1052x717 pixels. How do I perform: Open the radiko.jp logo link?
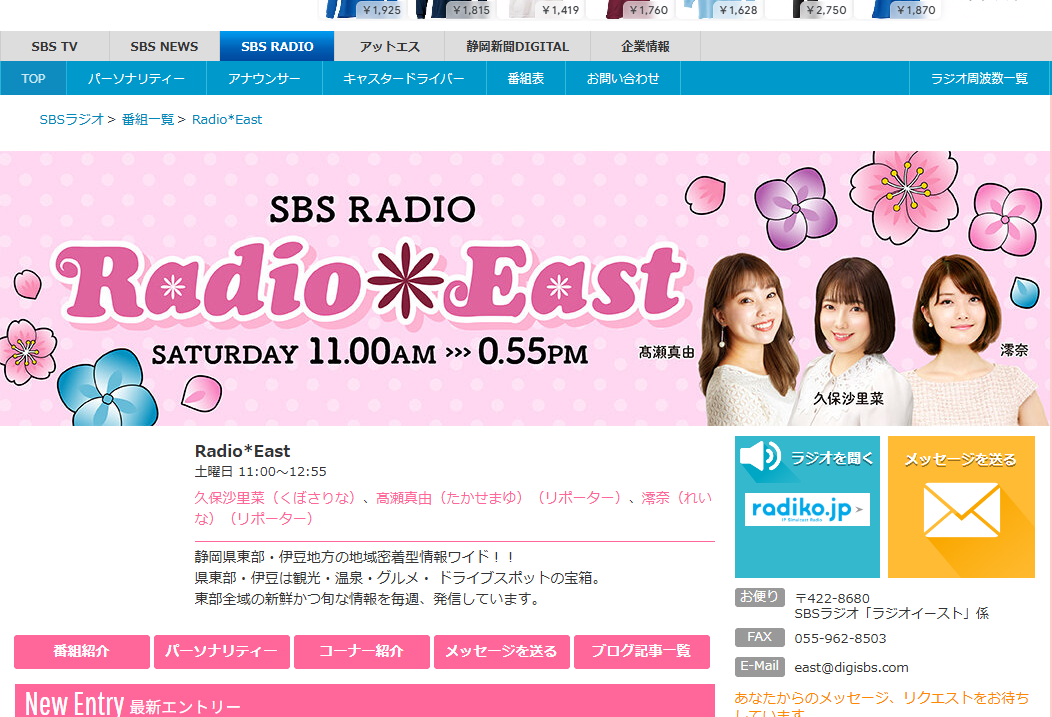[807, 509]
